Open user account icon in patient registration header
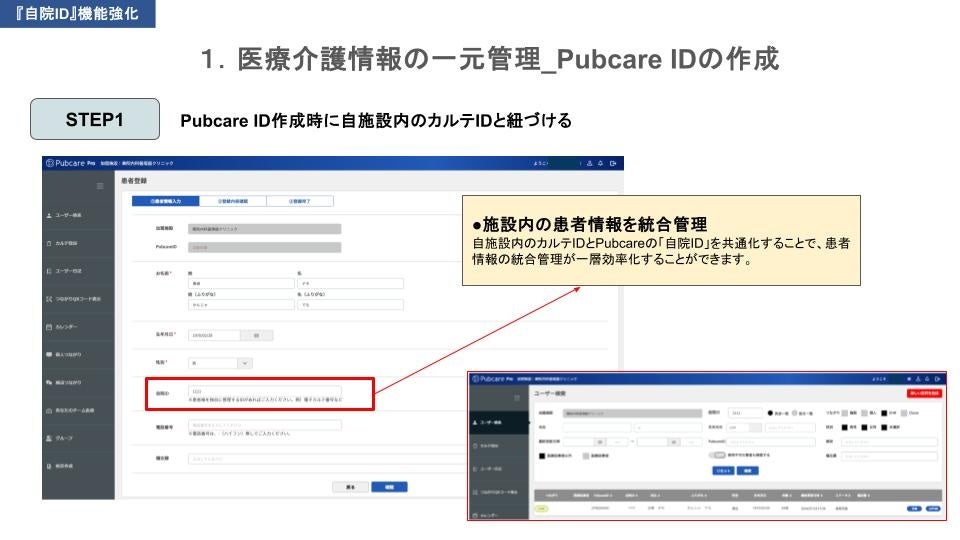The height and width of the screenshot is (540, 960). coord(590,163)
